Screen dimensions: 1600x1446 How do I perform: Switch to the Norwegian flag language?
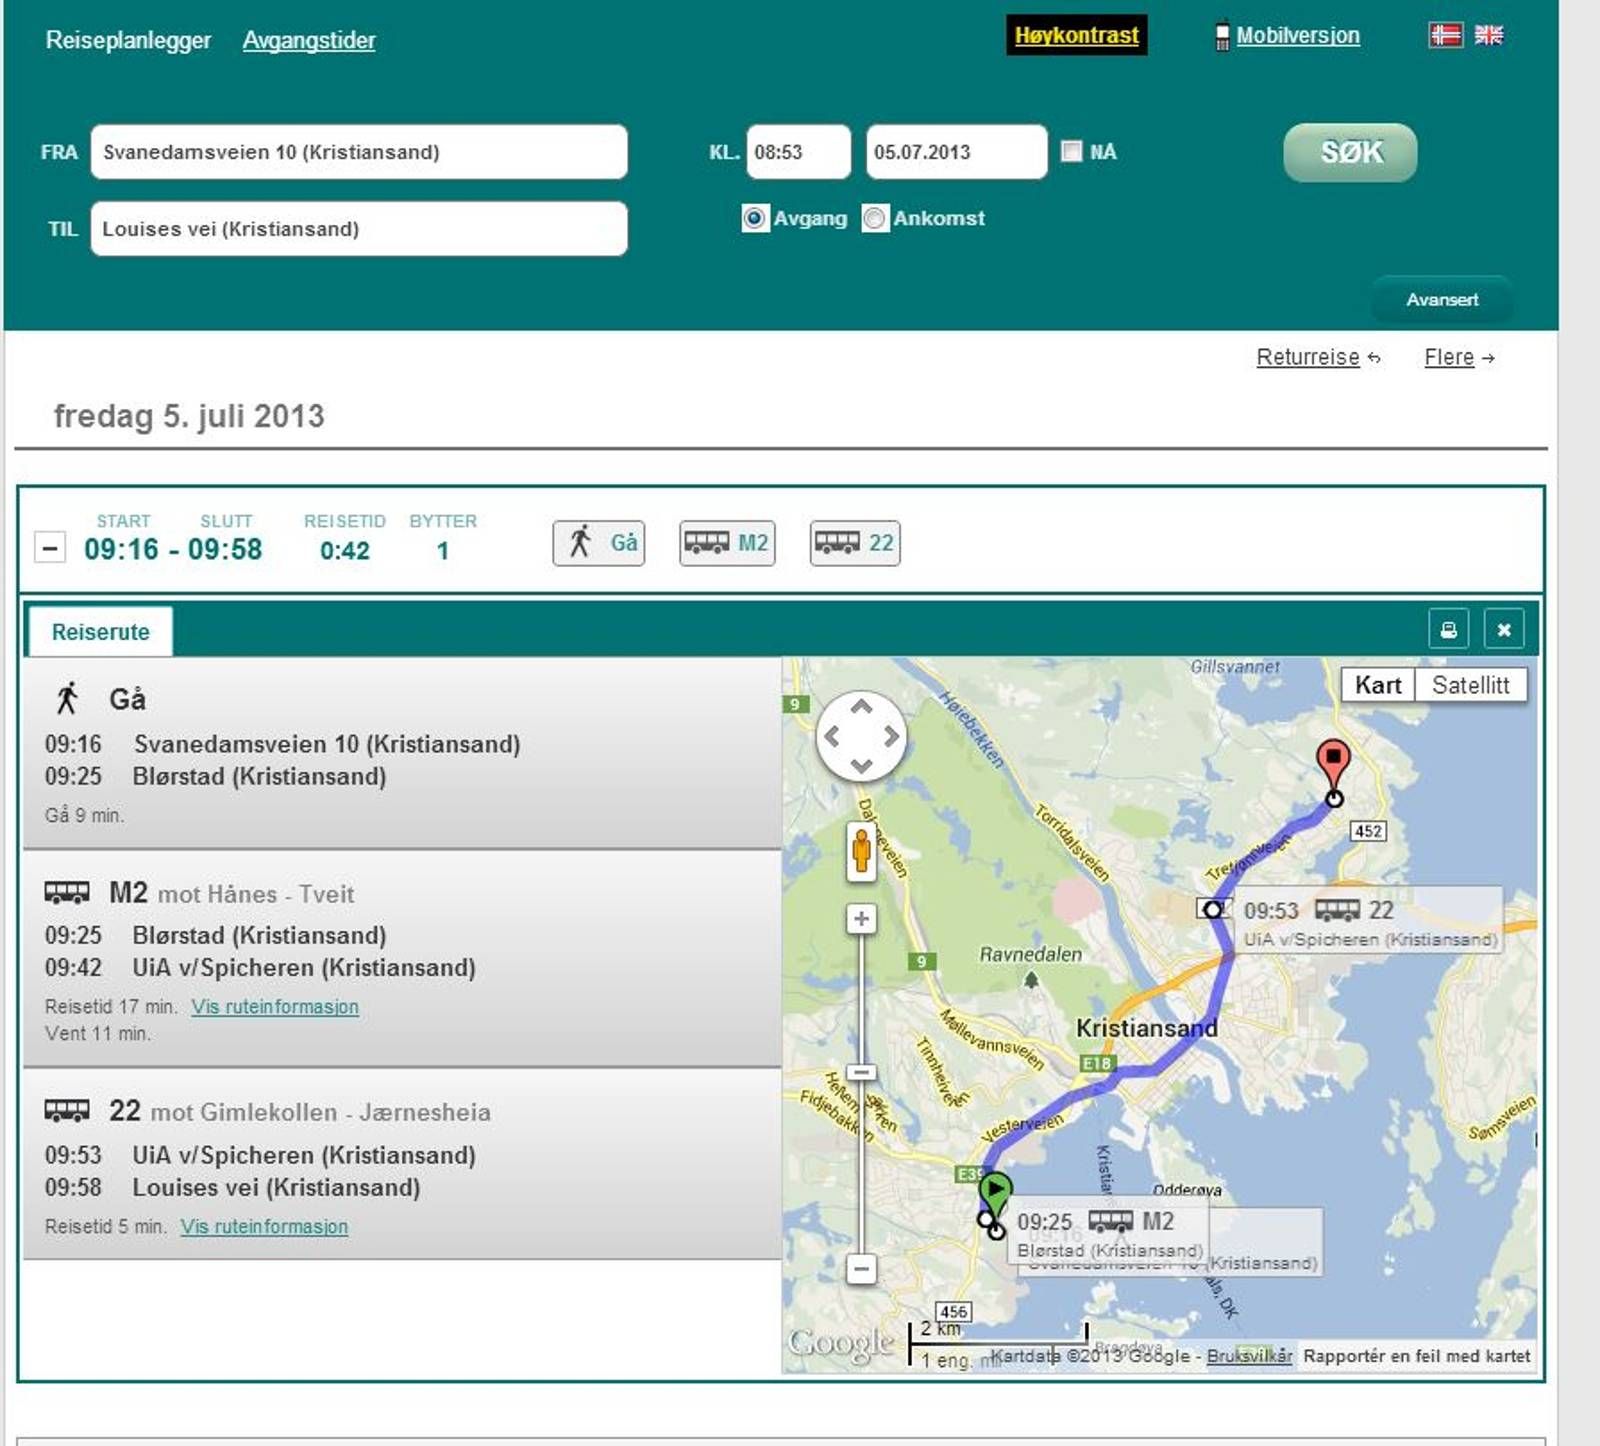[1445, 35]
